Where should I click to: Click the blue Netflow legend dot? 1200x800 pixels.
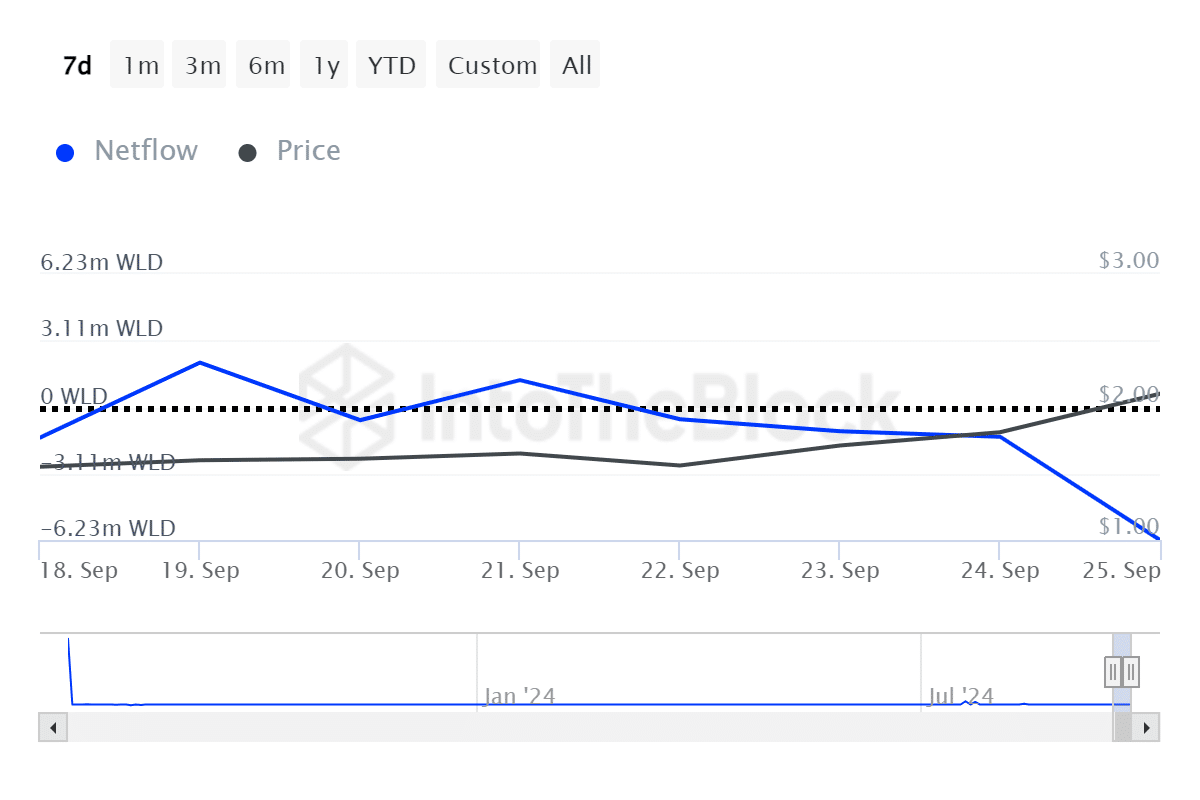click(66, 151)
